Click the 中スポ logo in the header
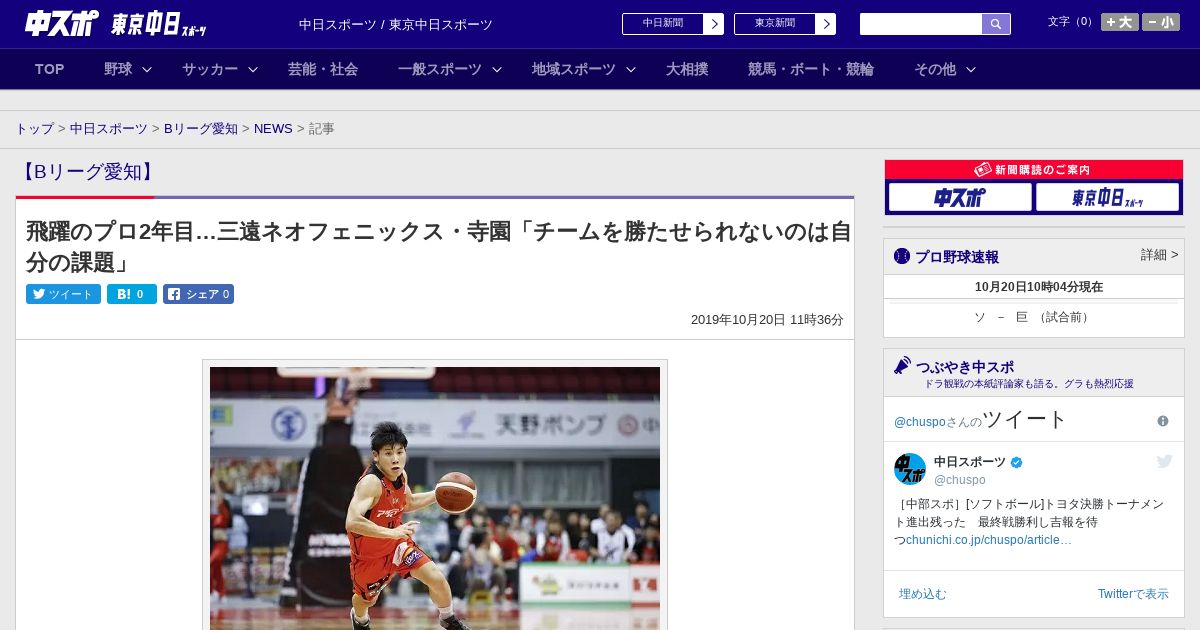Screen dimensions: 1200x630 [62, 23]
